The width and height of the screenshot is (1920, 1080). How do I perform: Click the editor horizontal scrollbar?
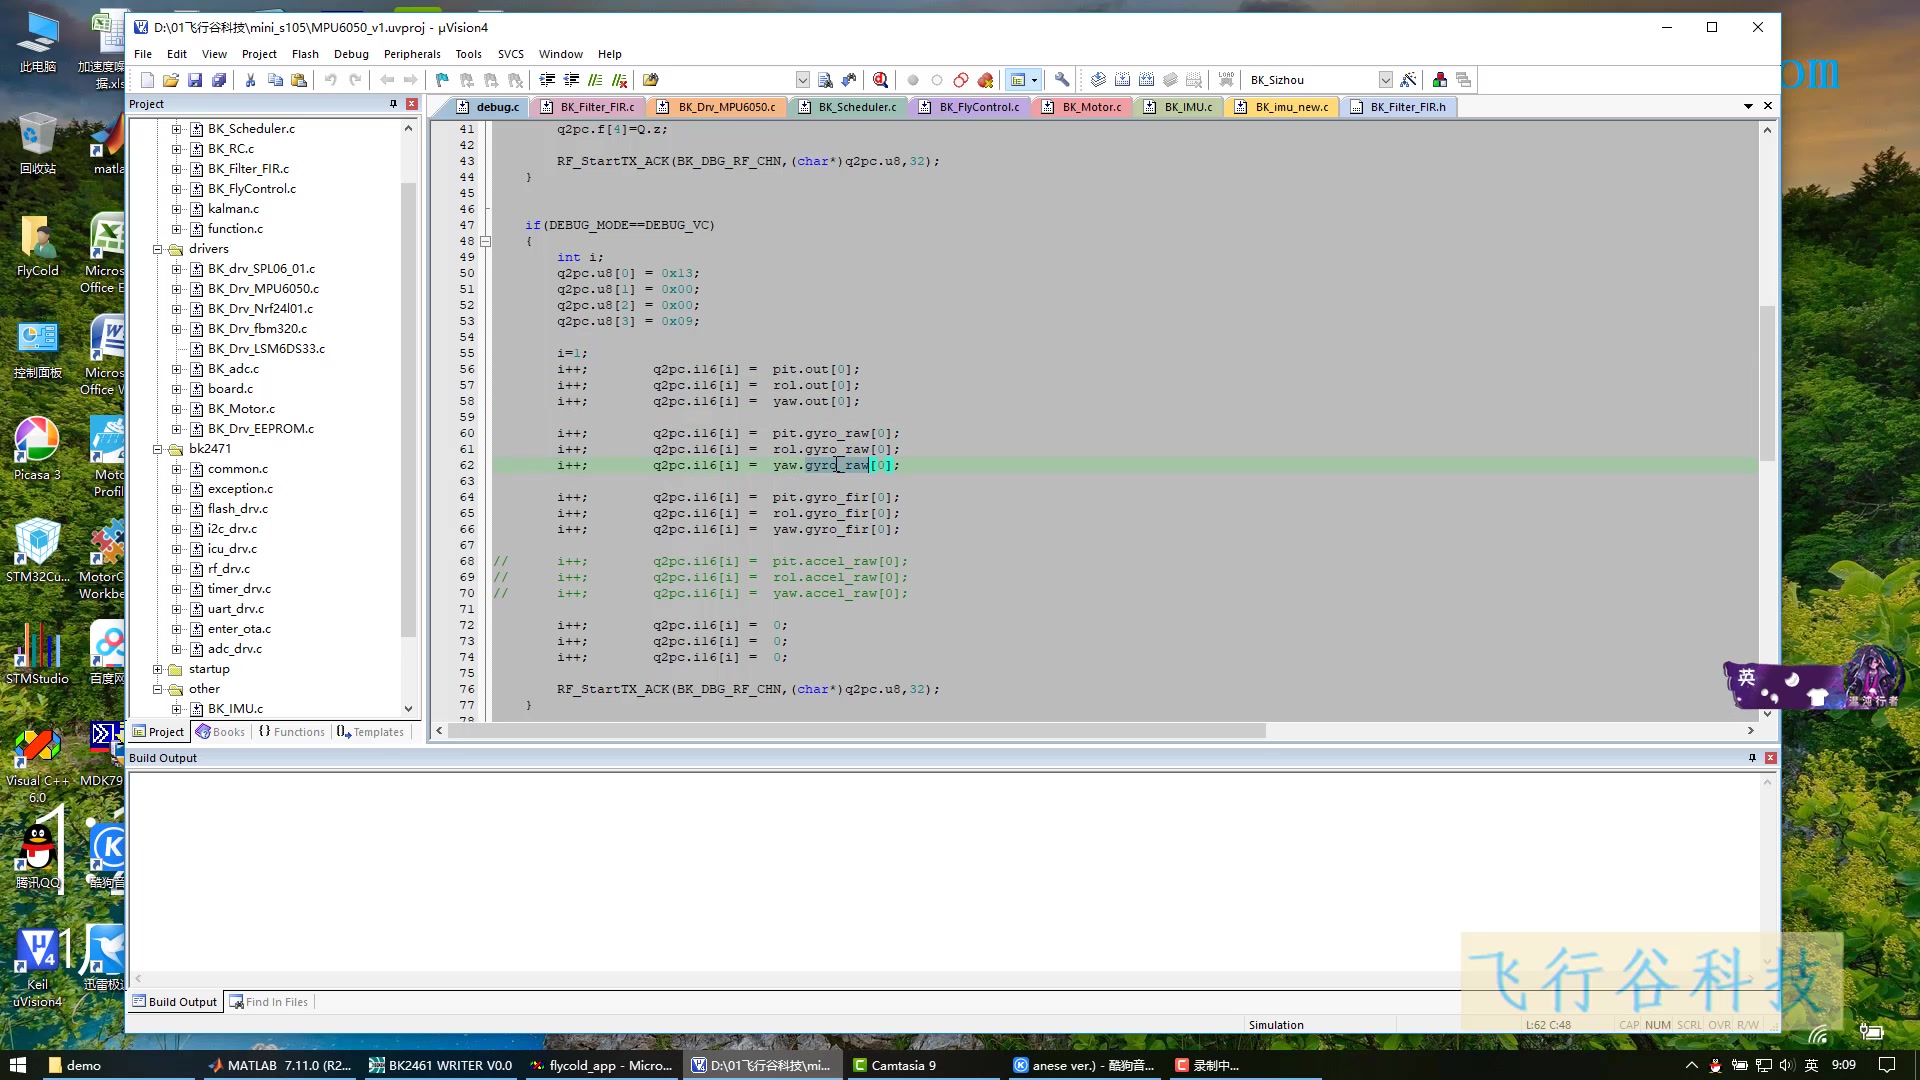click(x=857, y=731)
